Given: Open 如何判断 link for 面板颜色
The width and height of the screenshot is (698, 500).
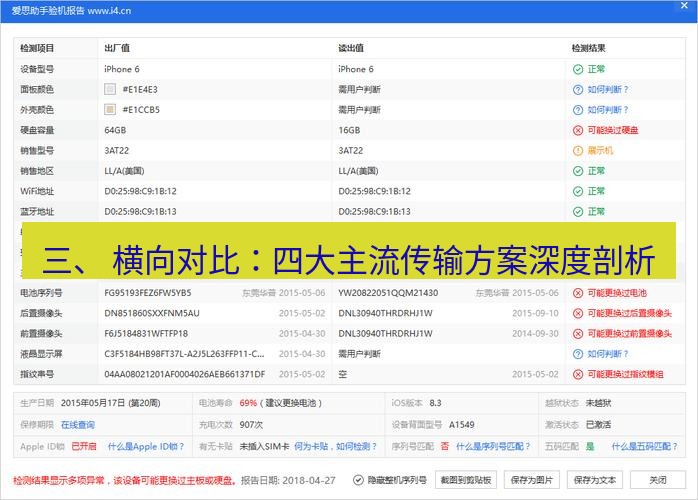Looking at the screenshot, I should point(608,89).
